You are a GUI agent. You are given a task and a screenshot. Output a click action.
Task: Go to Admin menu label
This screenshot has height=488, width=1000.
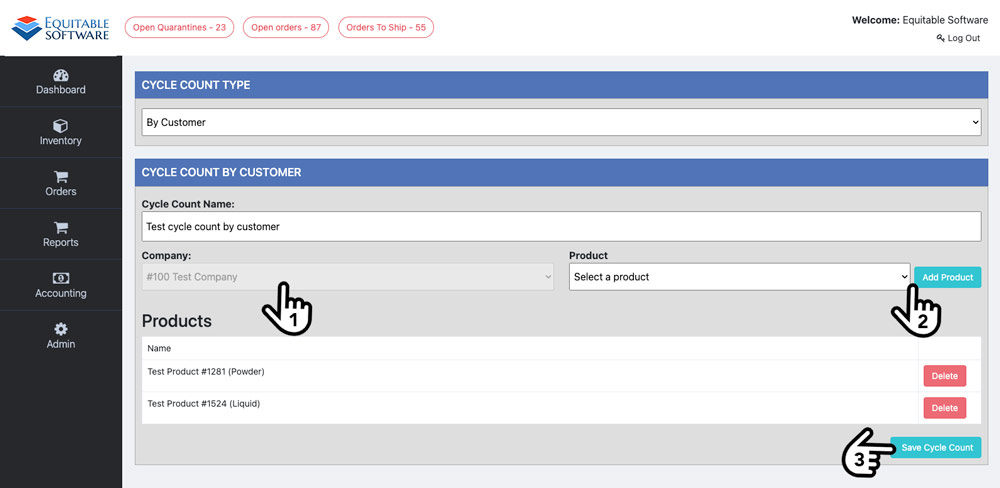[61, 344]
